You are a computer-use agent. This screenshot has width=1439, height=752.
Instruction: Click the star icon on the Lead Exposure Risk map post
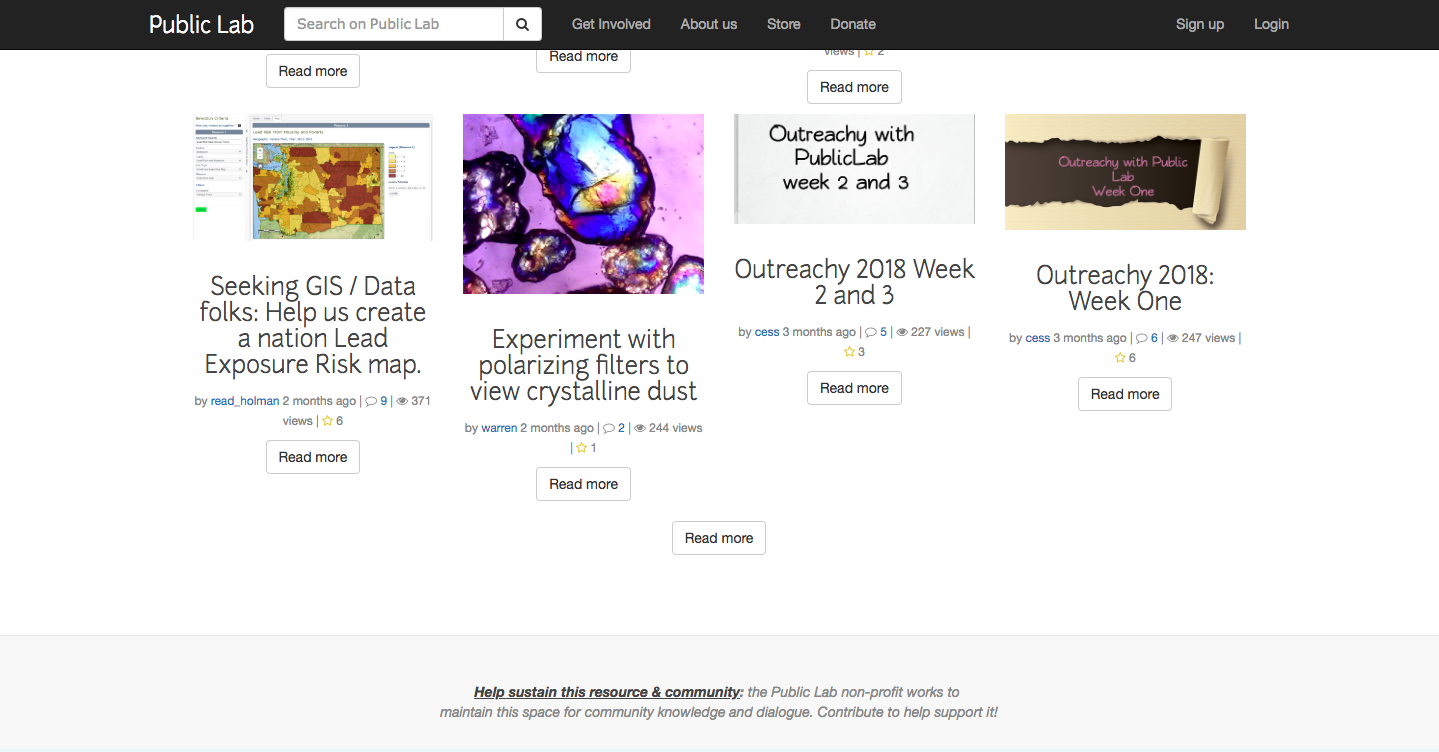[x=327, y=420]
